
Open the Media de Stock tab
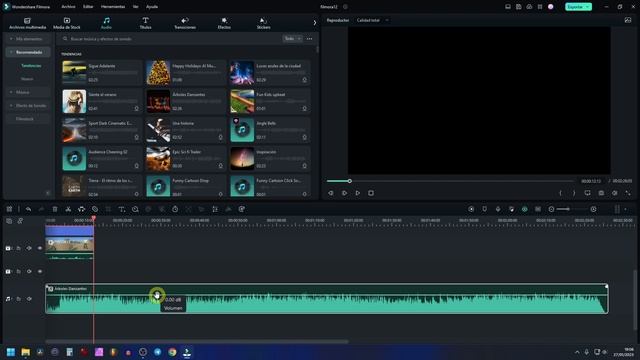click(x=67, y=23)
